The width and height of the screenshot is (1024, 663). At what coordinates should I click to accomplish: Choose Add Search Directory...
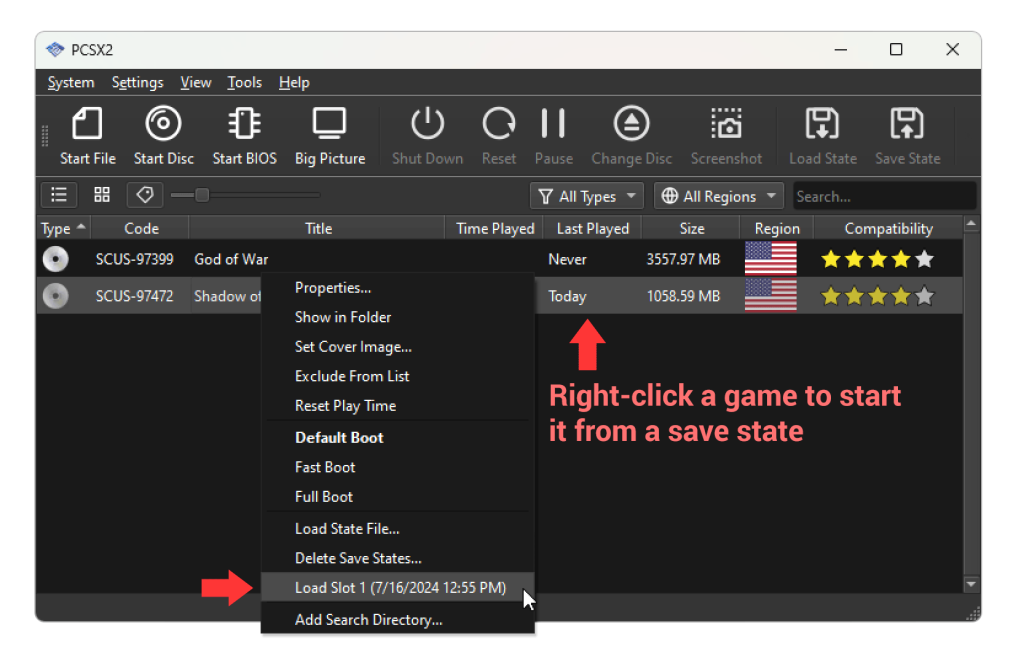tap(398, 620)
